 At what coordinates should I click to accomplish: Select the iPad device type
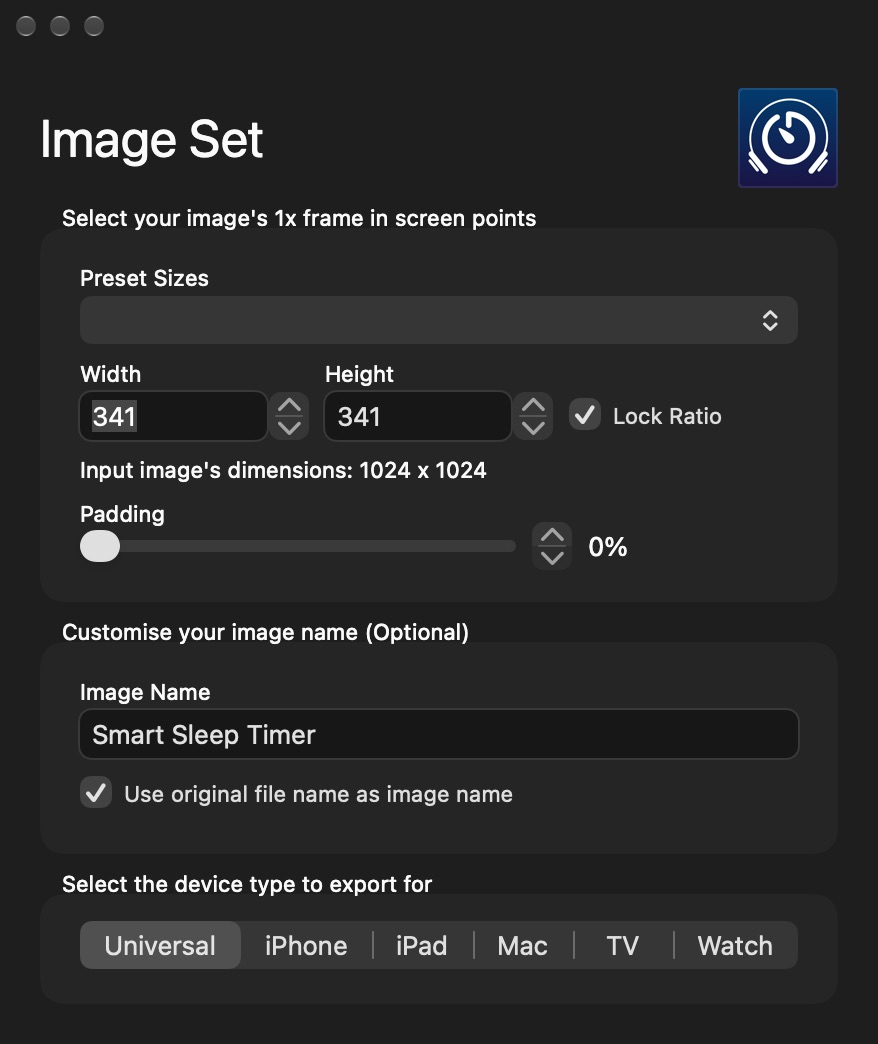[422, 945]
